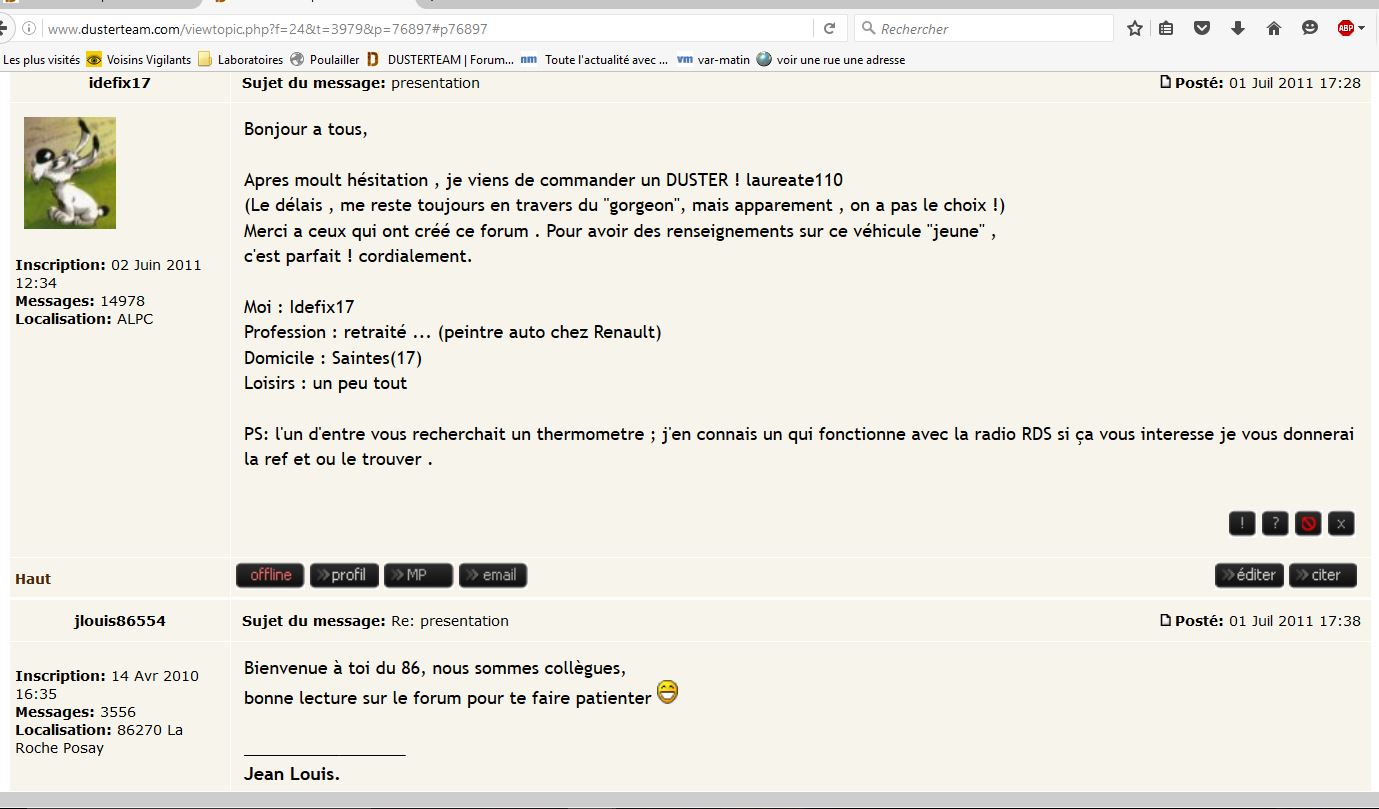Click the laughing smiley in jlouis86554's reply
The image size is (1379, 809).
(667, 692)
